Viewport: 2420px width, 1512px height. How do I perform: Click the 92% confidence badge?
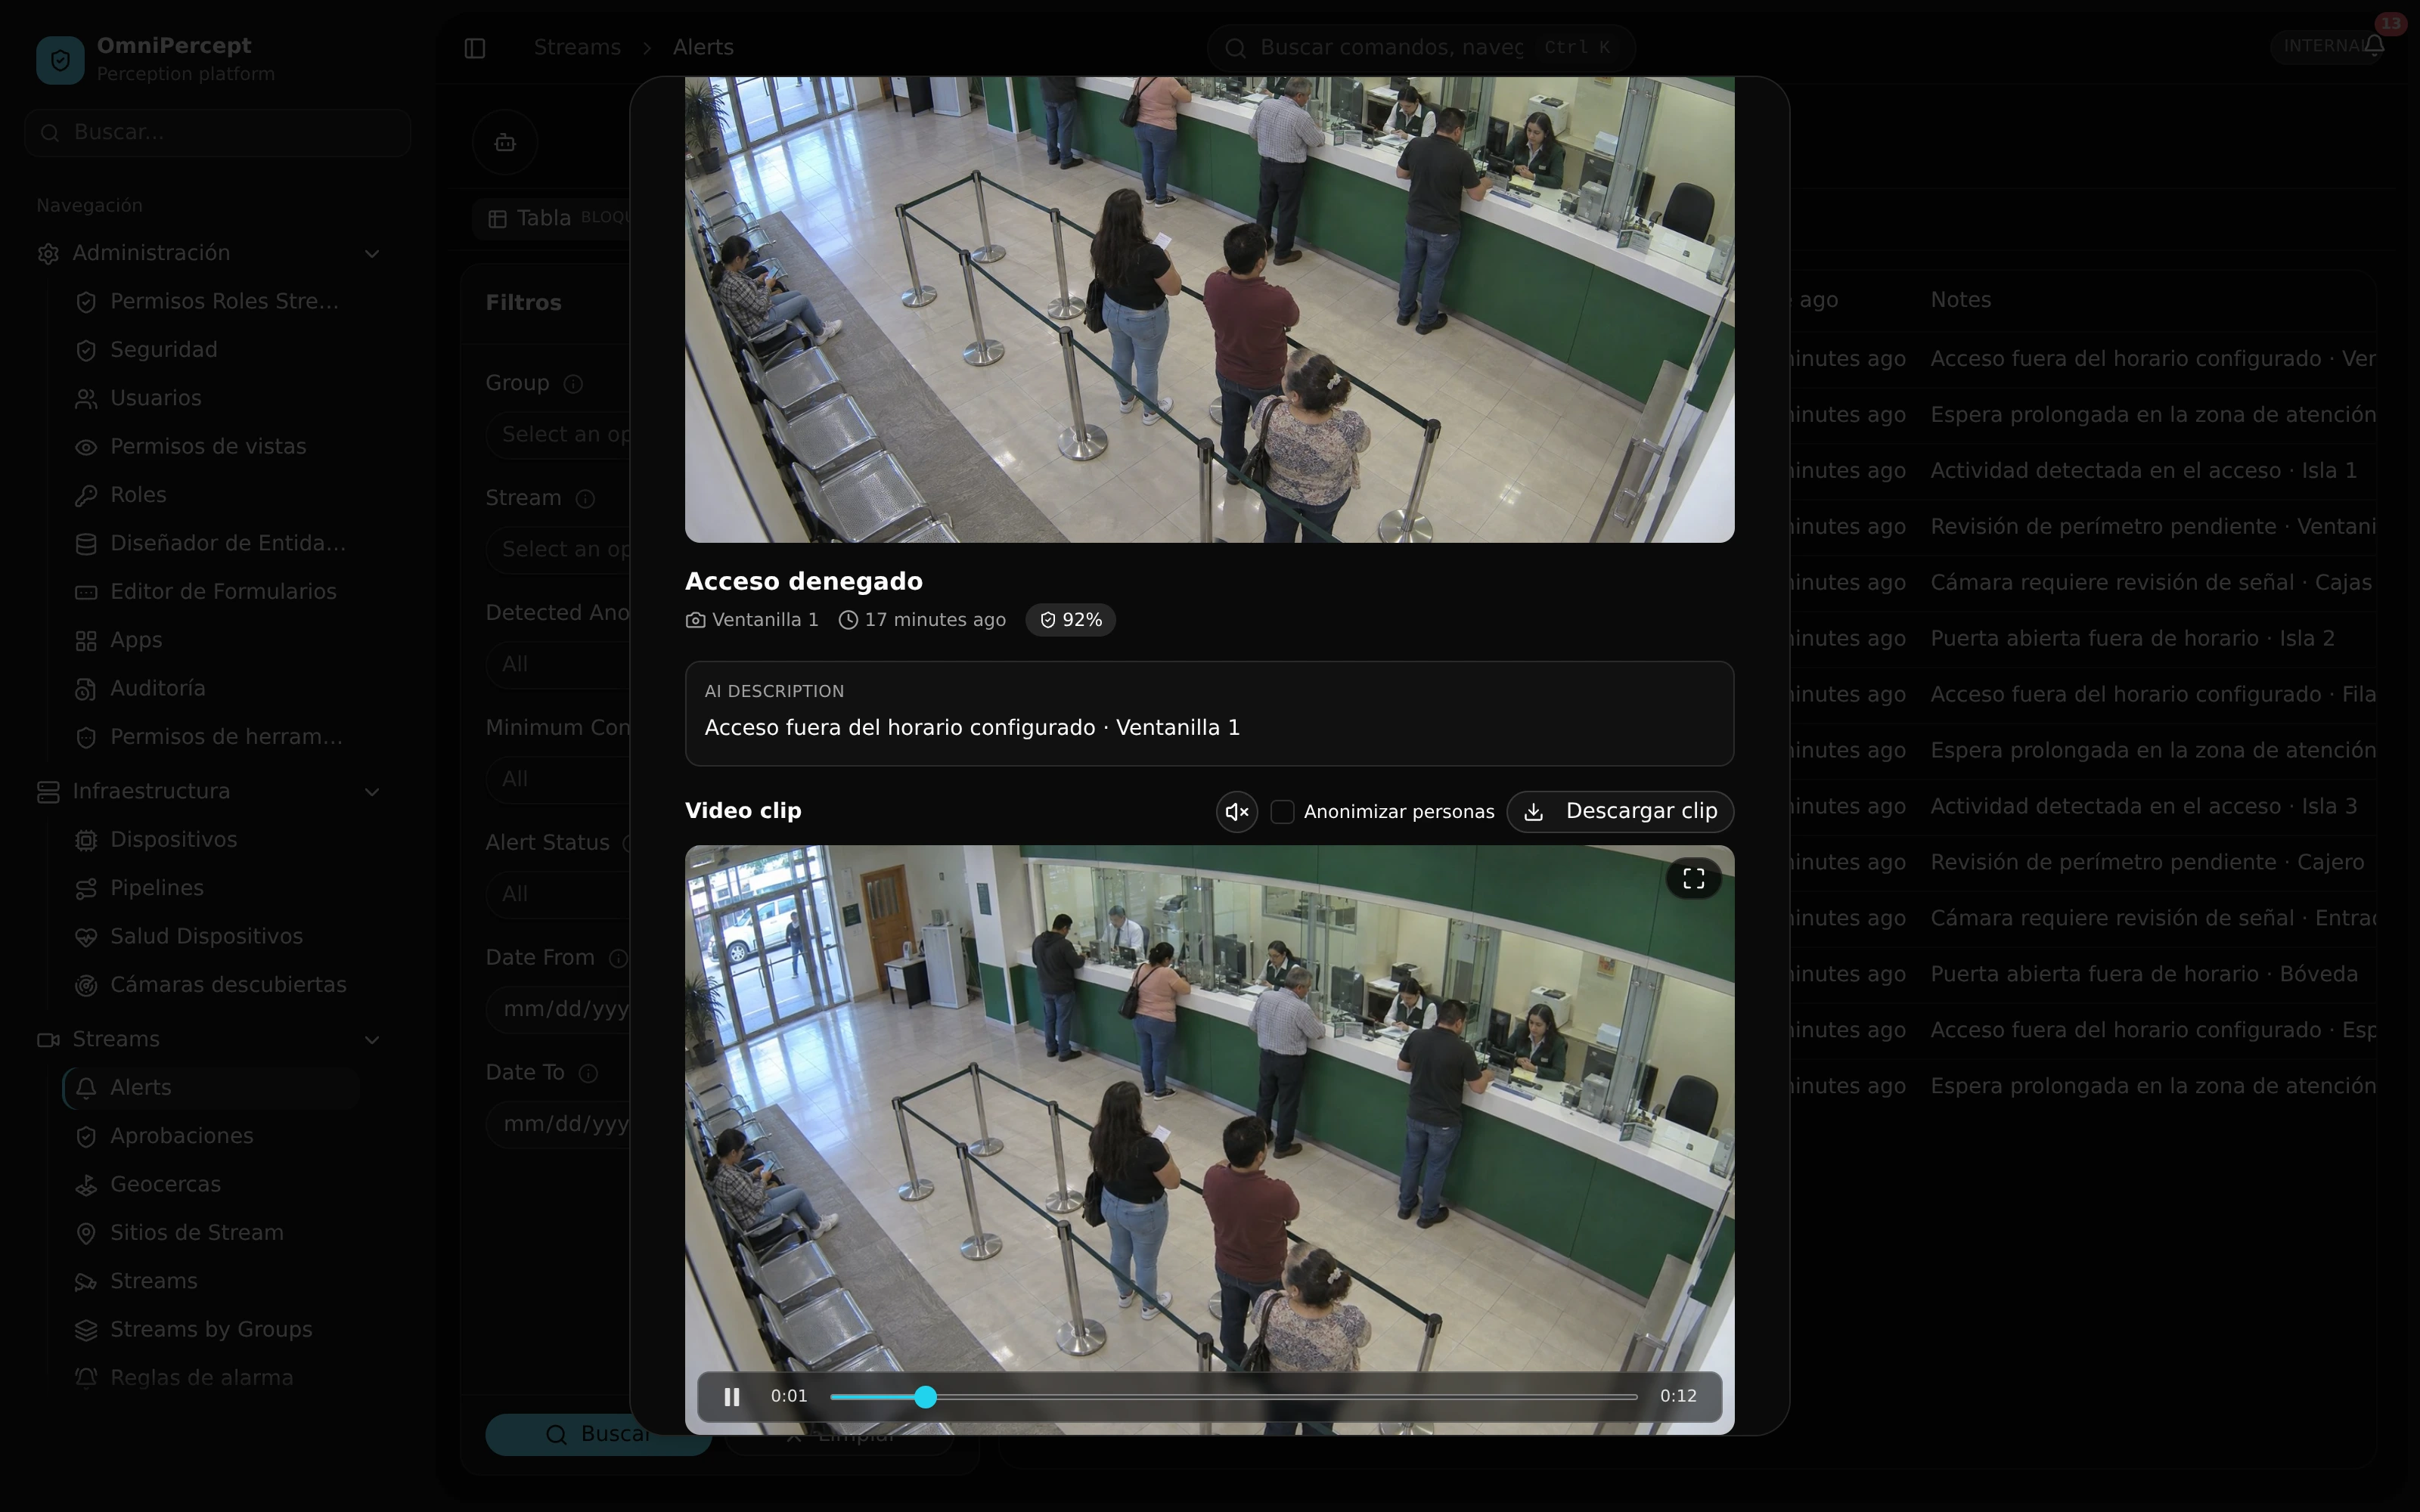tap(1070, 620)
